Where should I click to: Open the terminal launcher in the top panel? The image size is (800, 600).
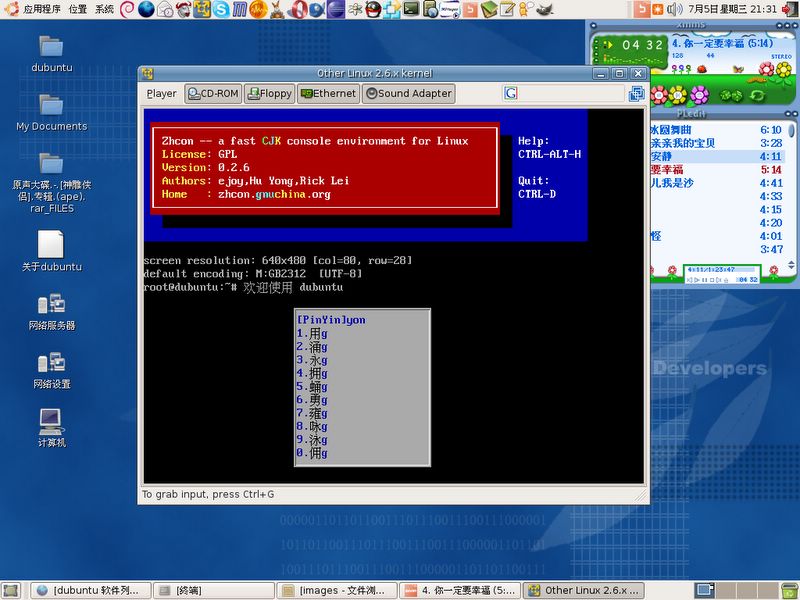411,9
